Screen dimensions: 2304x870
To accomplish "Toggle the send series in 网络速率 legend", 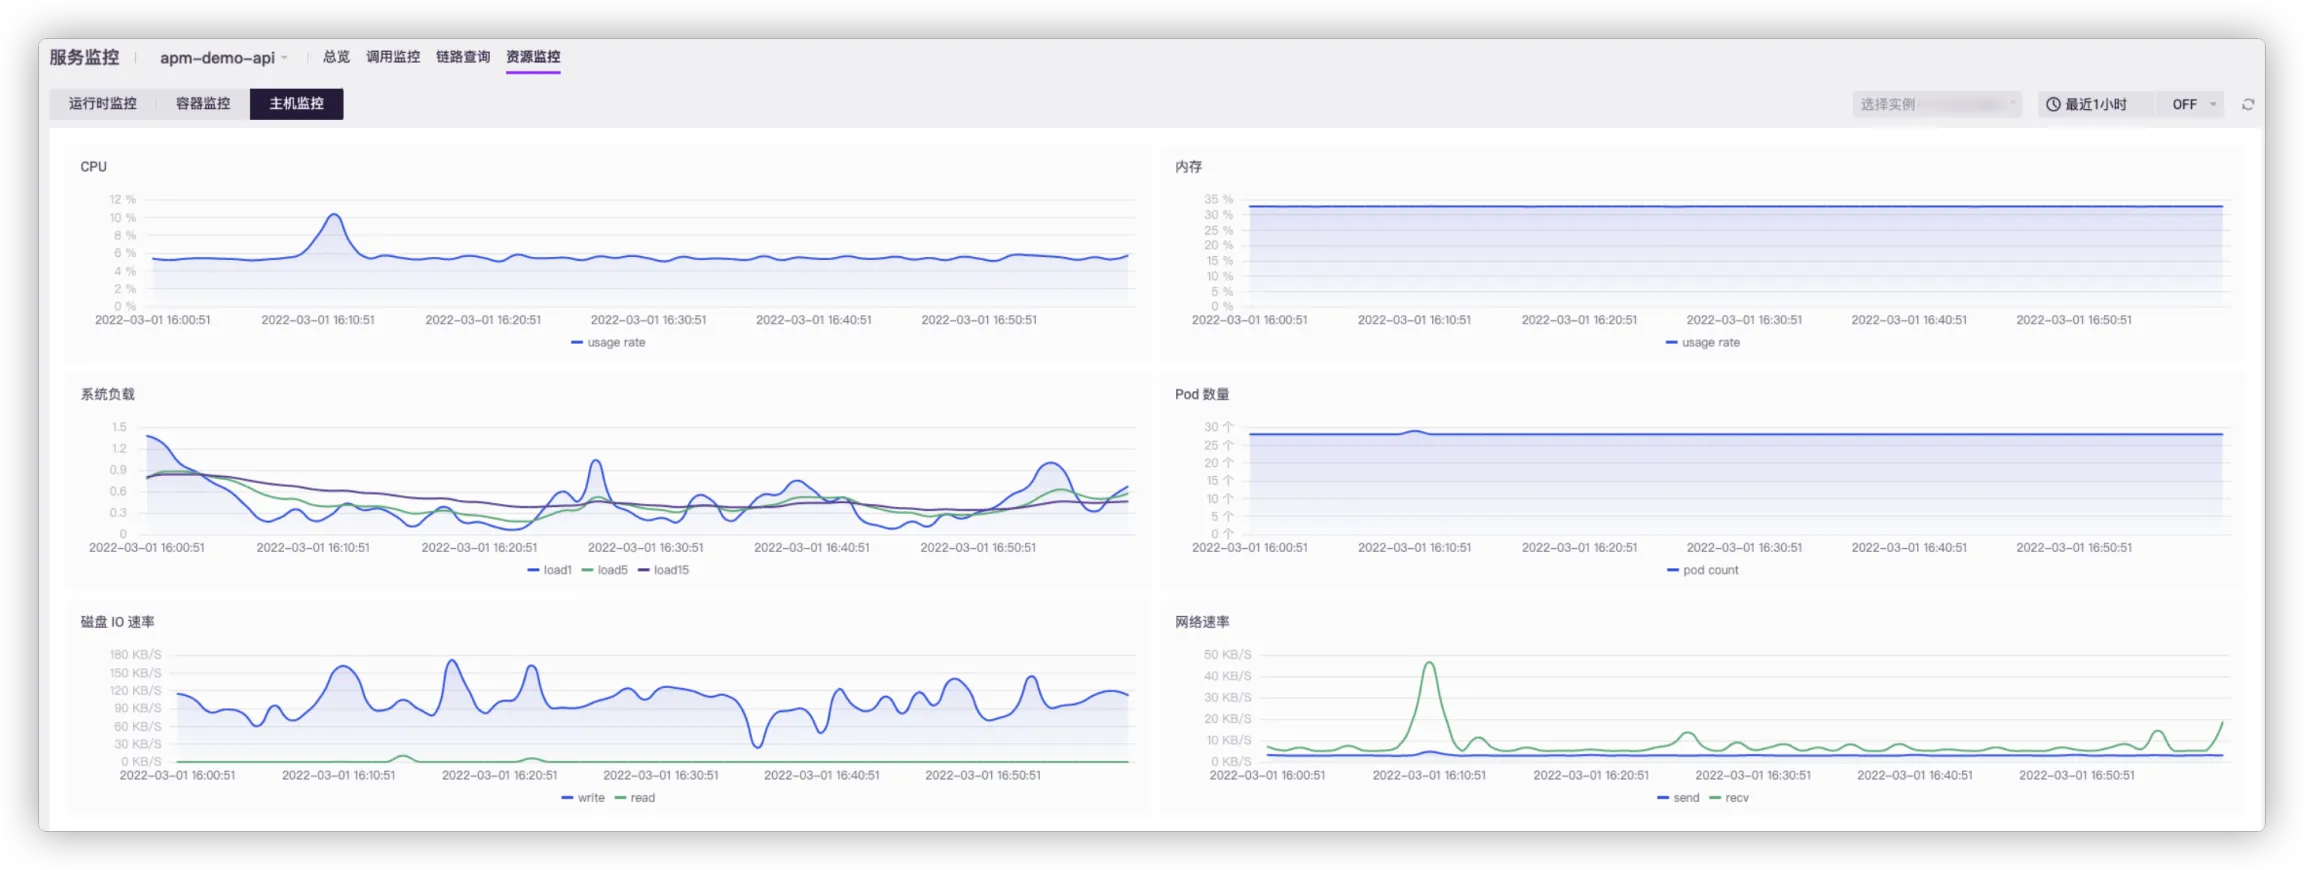I will [x=1678, y=798].
